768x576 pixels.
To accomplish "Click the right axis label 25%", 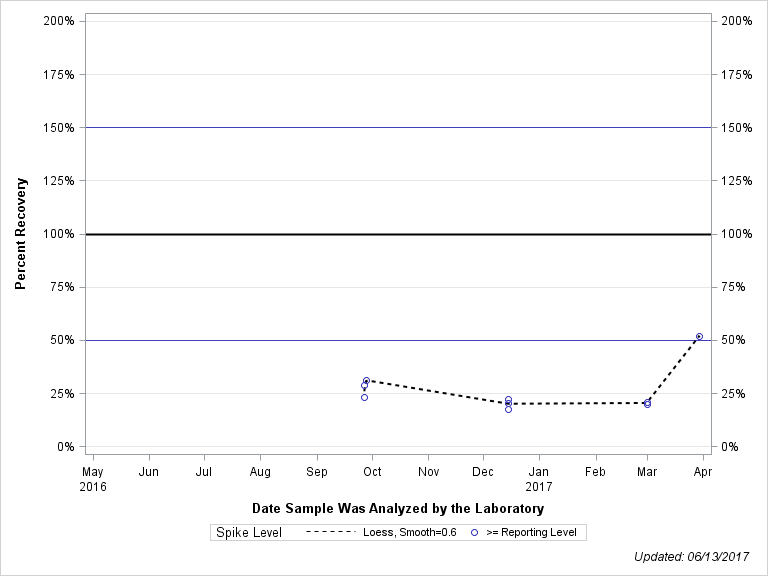I will (x=733, y=394).
